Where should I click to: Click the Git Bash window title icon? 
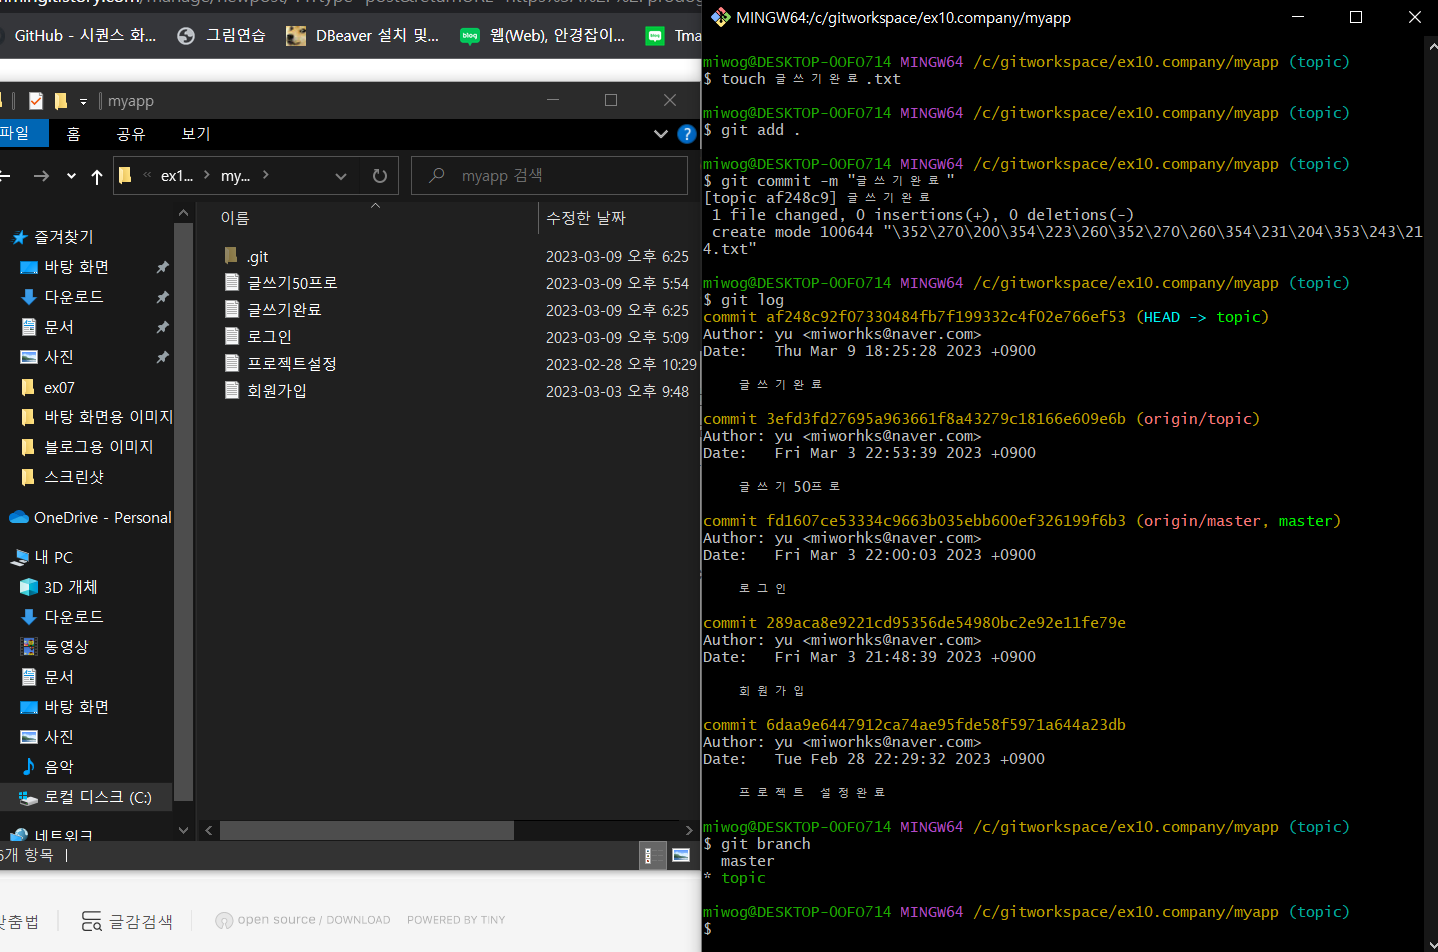coord(720,17)
